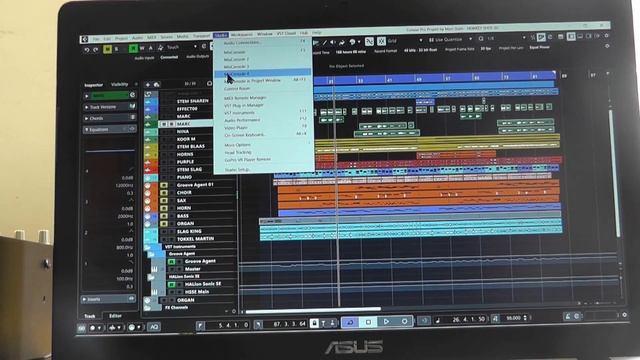The height and width of the screenshot is (360, 640).
Task: Expand the Chords inspector section
Action: [x=109, y=118]
